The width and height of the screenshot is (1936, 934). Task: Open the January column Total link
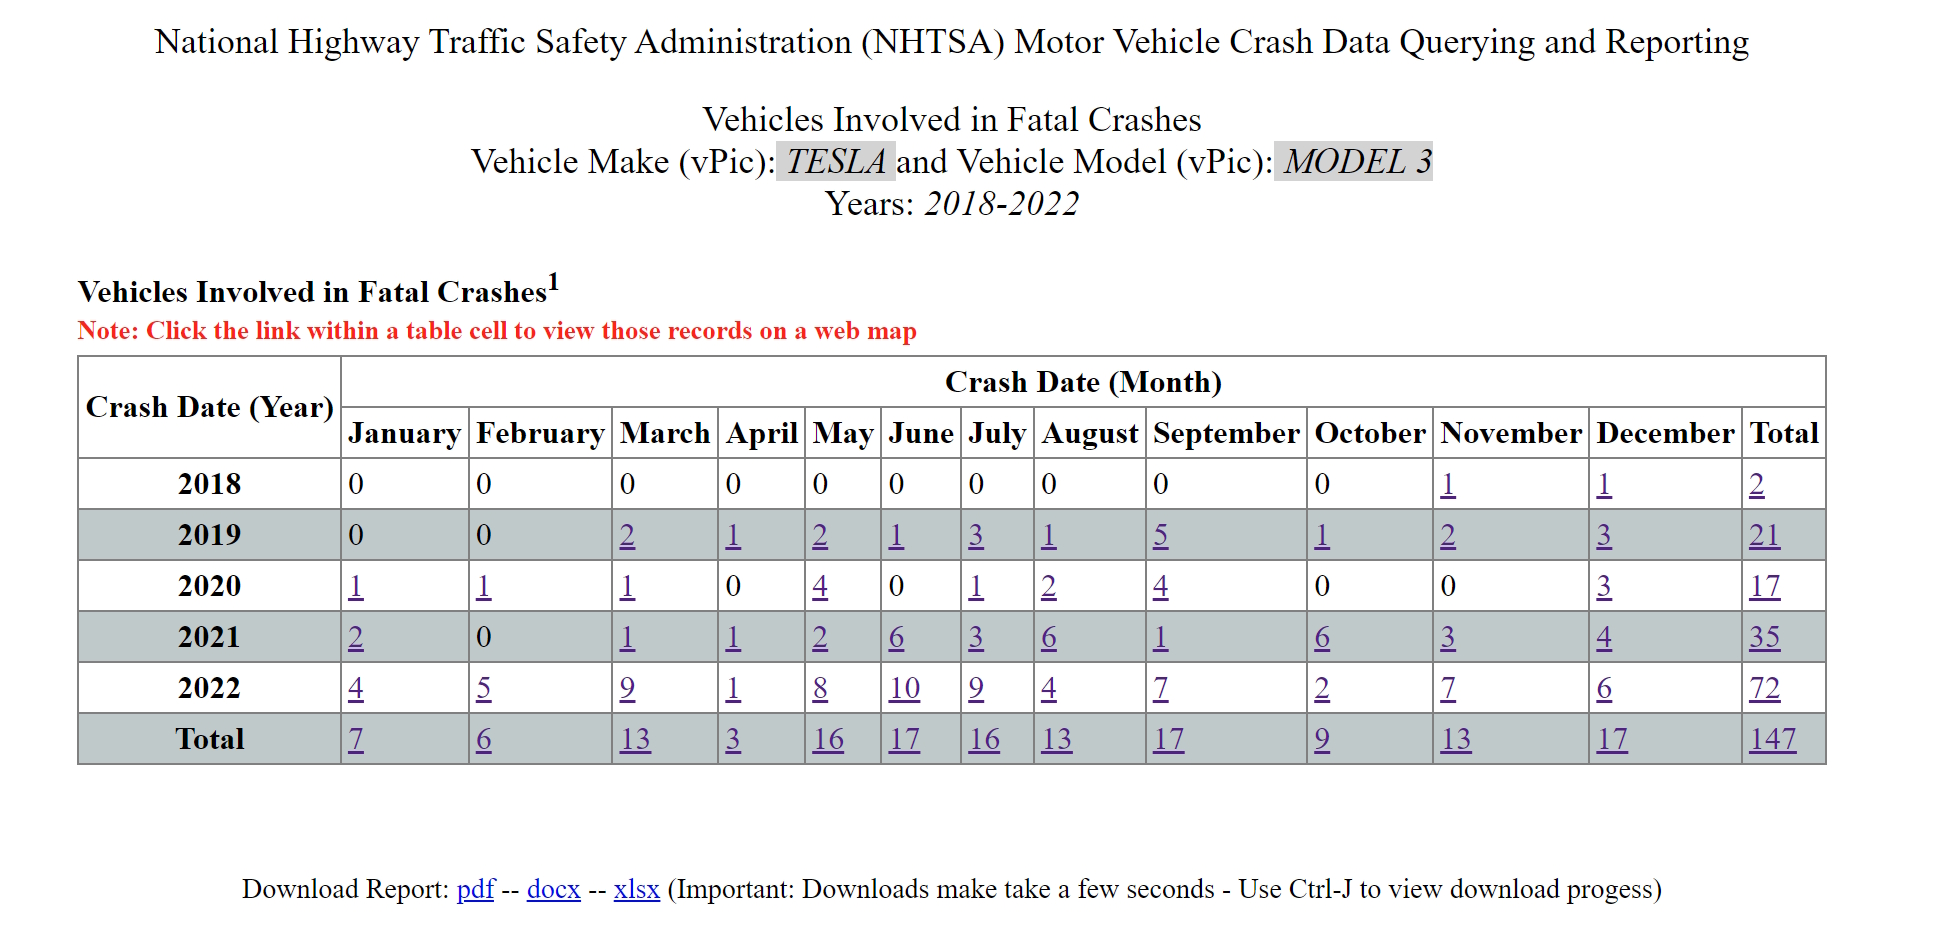[355, 739]
